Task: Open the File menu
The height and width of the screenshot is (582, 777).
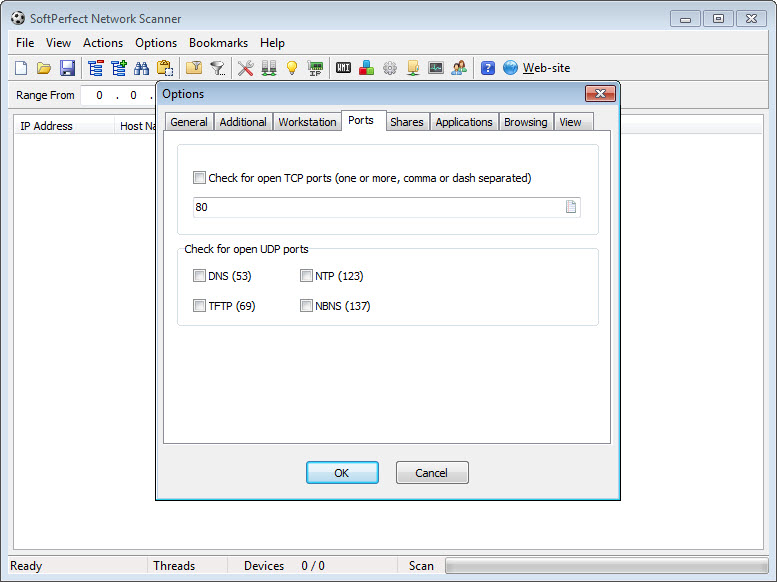Action: (x=25, y=43)
